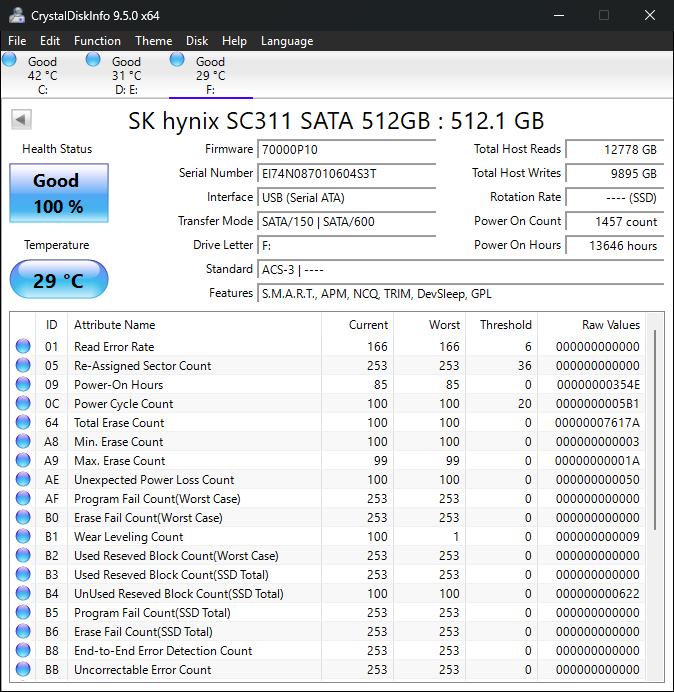
Task: Click the status icon for Erase Fail Count(SSD Total)
Action: [23, 631]
